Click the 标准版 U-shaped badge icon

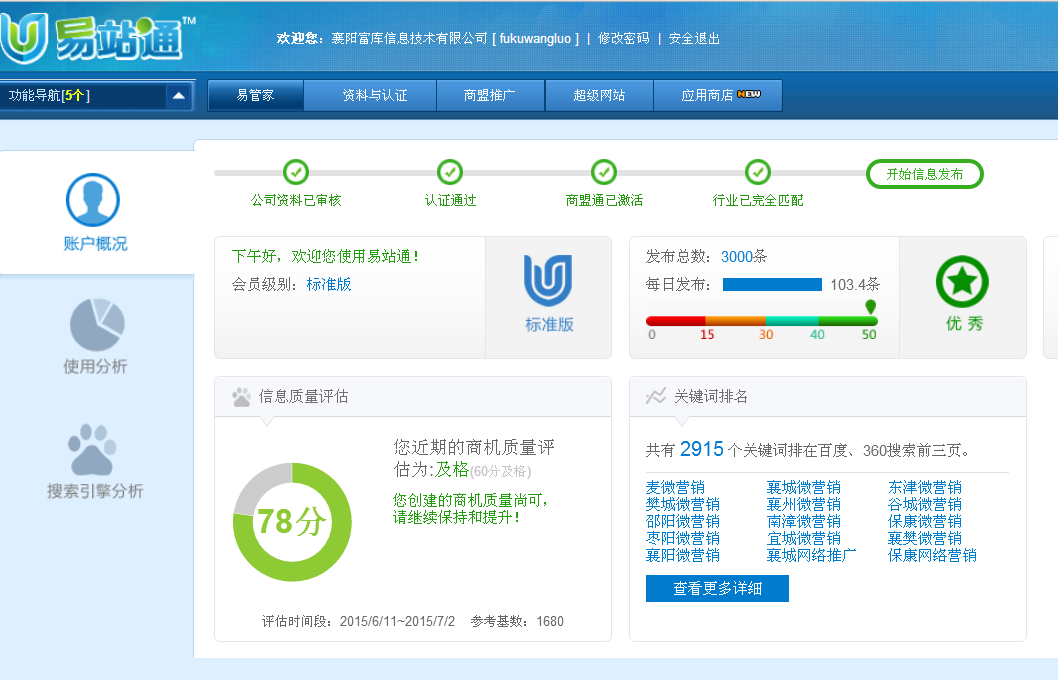click(548, 280)
